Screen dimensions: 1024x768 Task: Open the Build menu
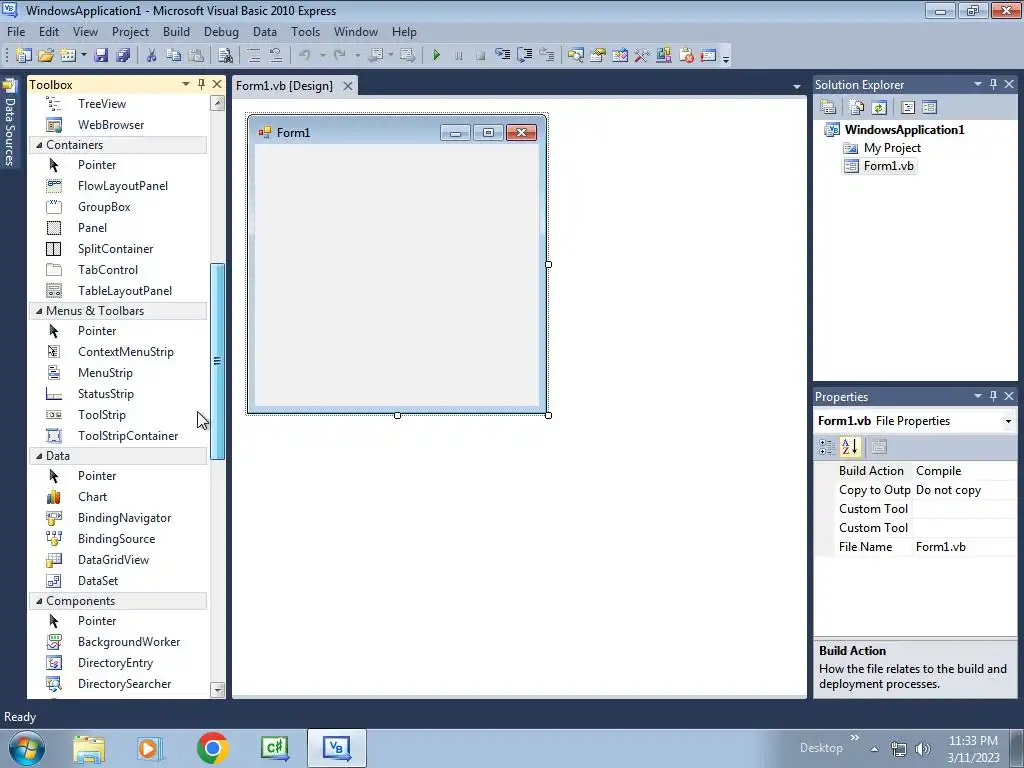point(176,32)
